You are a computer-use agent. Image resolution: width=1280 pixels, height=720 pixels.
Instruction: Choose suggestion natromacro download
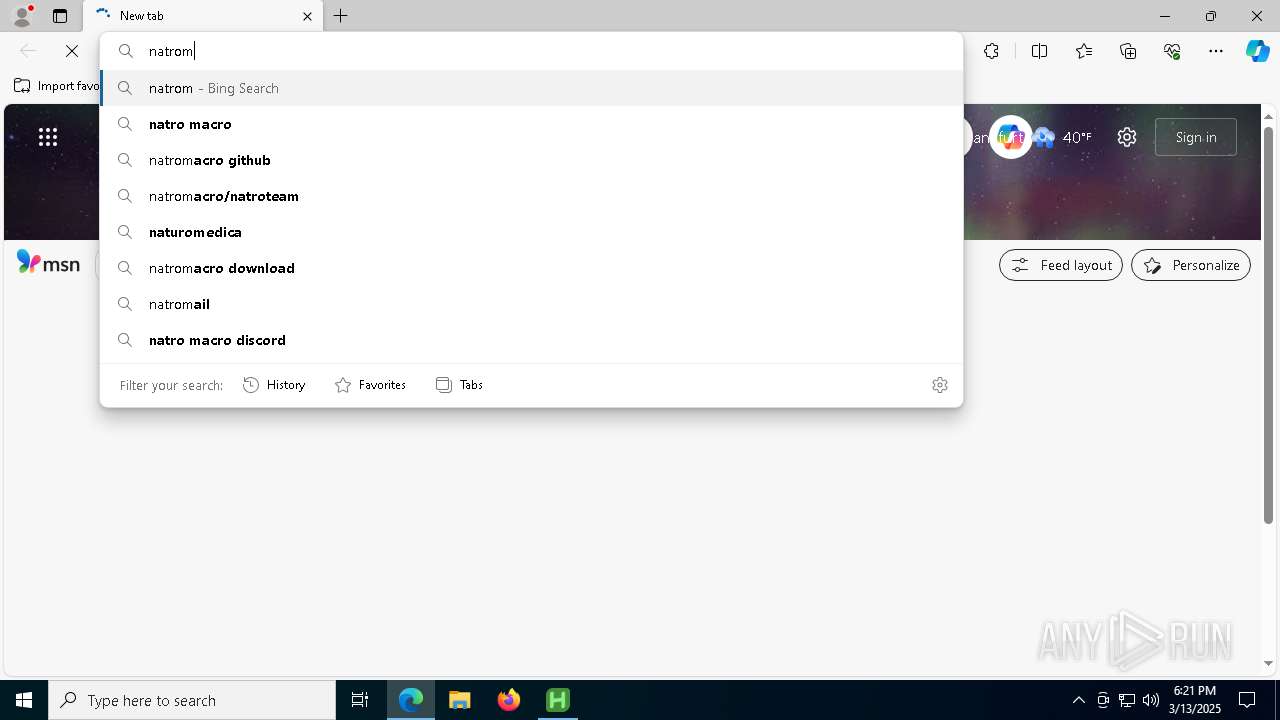(x=531, y=268)
